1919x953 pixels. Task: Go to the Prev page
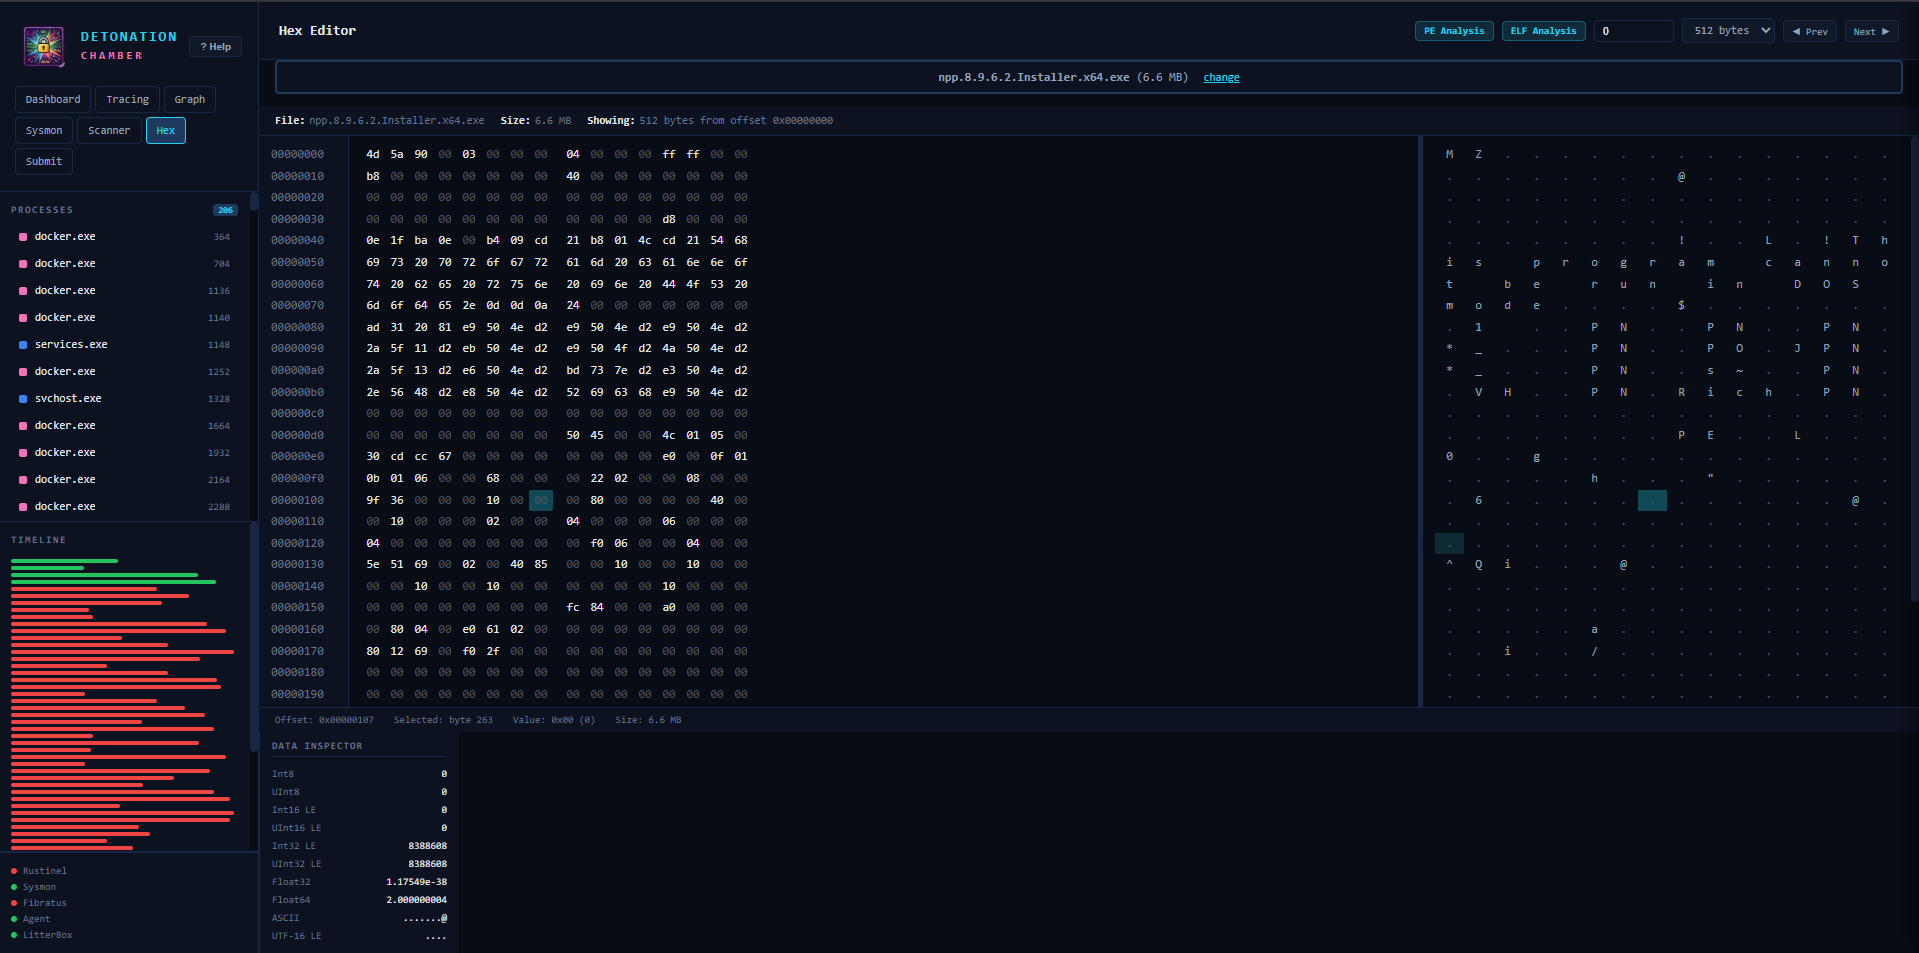tap(1810, 31)
